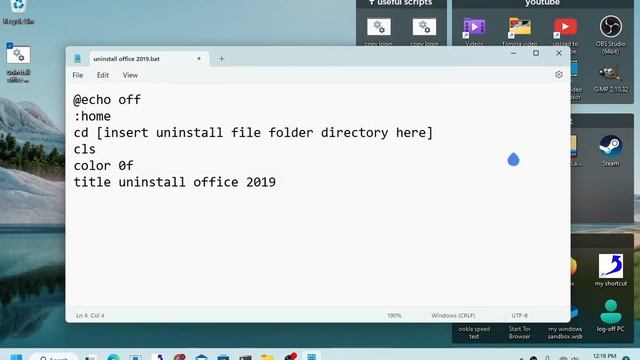Open Notepad settings gear icon

[x=559, y=75]
